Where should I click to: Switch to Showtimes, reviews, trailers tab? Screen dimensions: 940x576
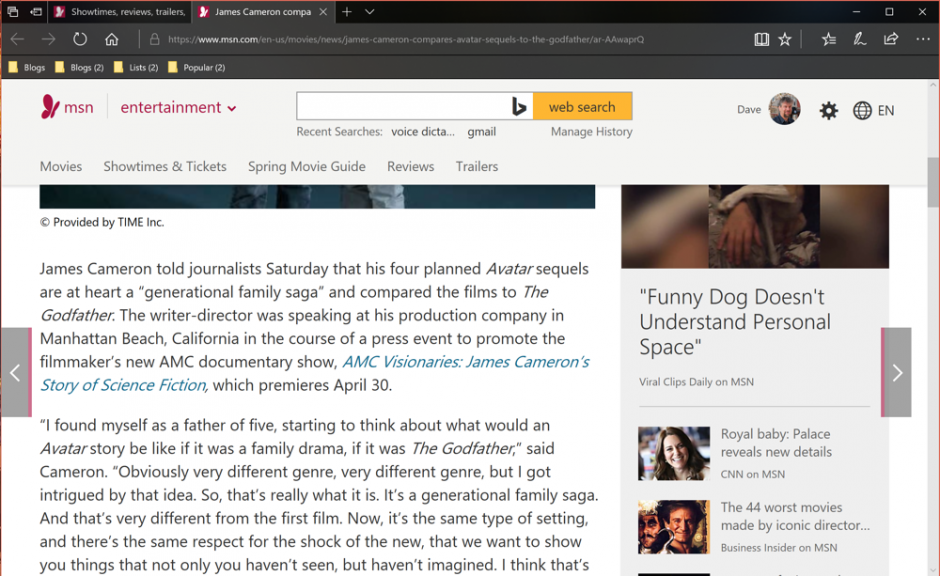(120, 12)
